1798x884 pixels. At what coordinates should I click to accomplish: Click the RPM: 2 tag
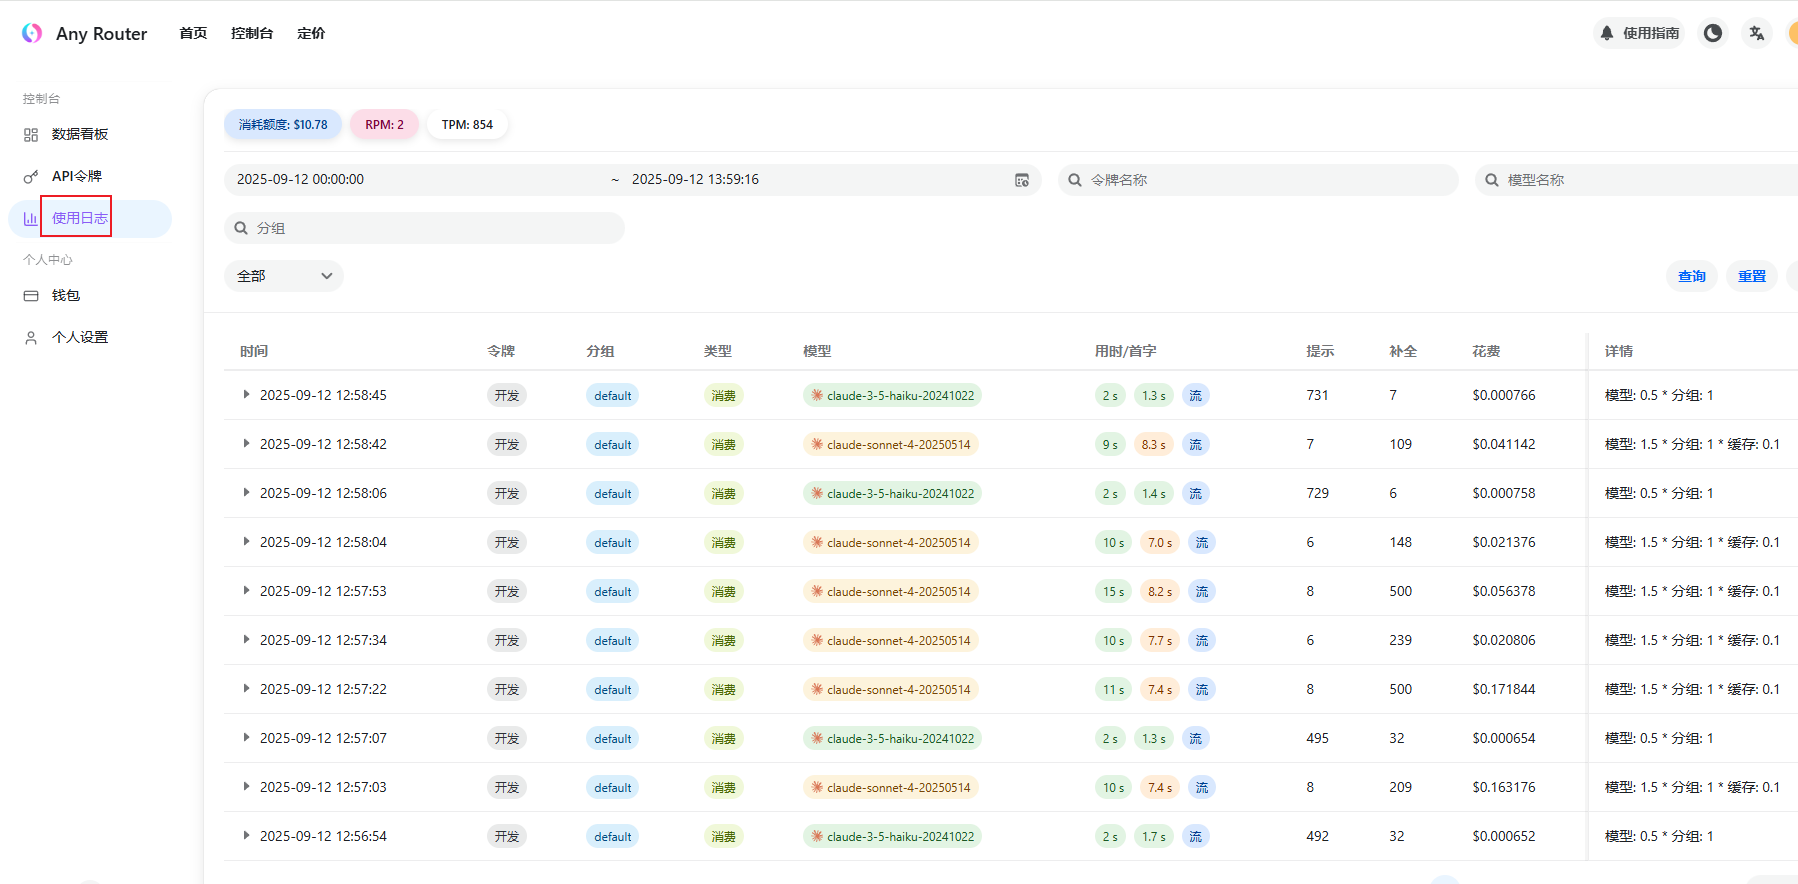(x=384, y=125)
